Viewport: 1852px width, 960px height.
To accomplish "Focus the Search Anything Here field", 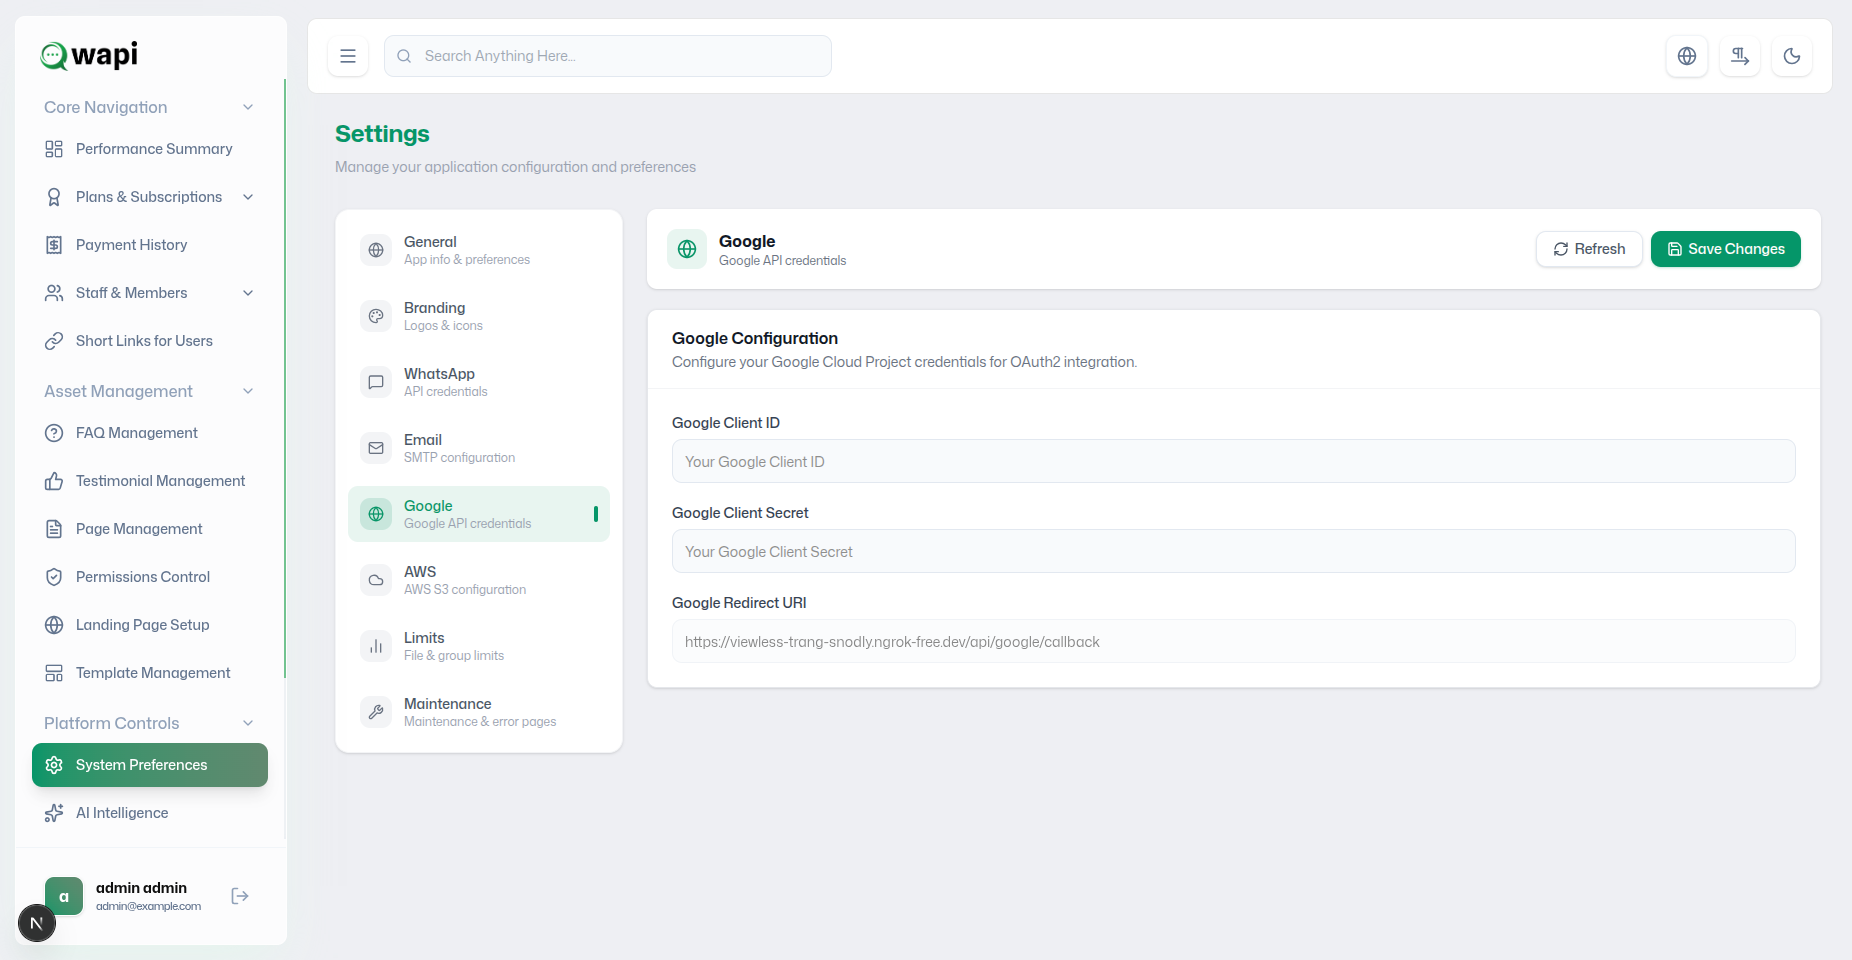I will pyautogui.click(x=608, y=56).
